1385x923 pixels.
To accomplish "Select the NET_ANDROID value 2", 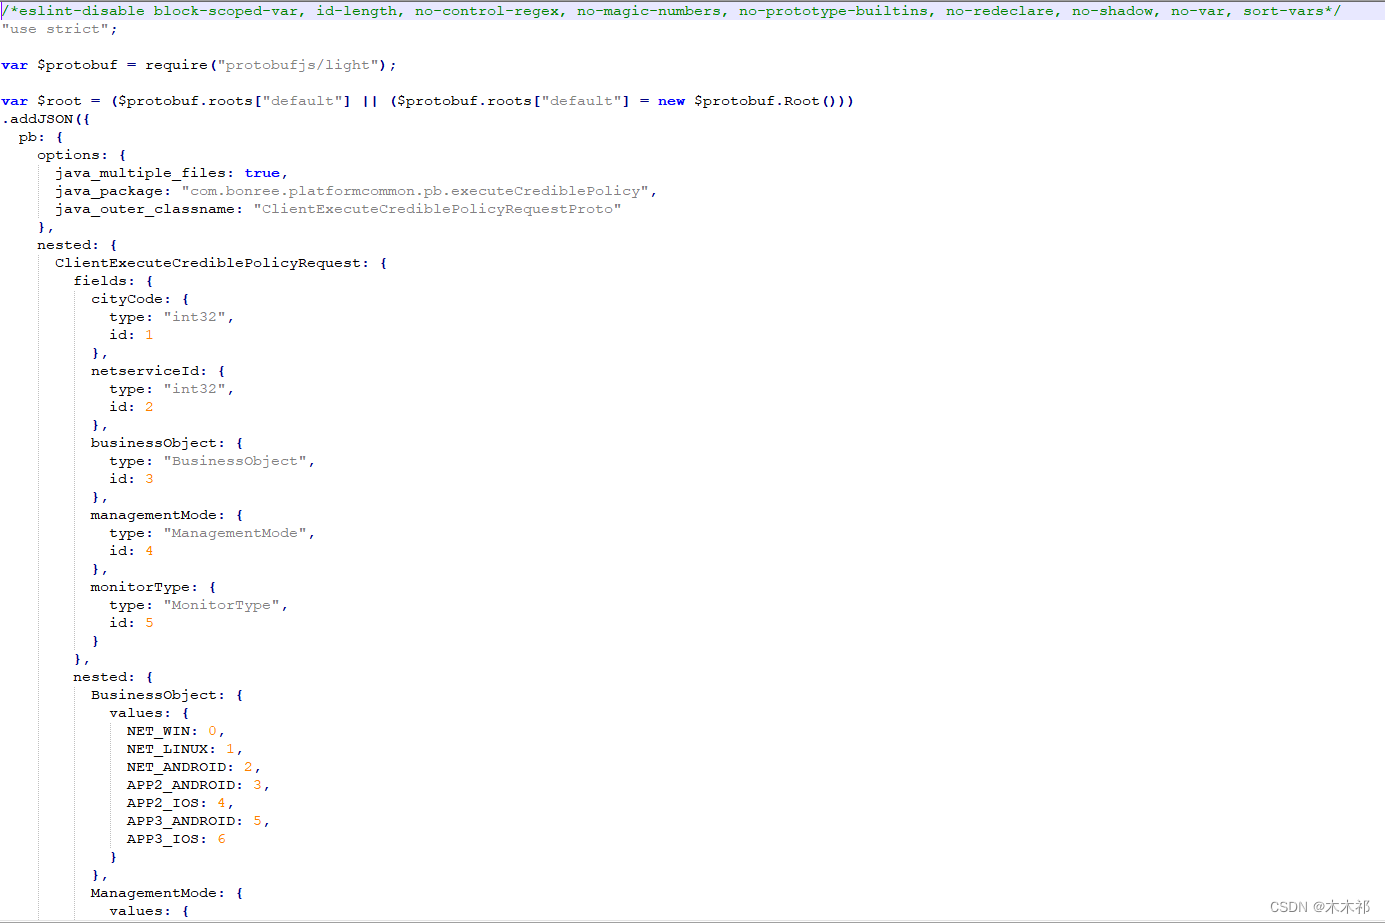I will (247, 766).
